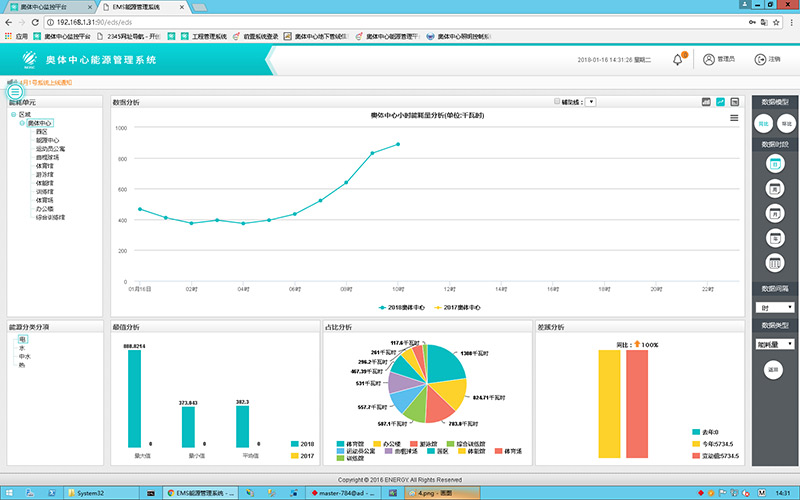
Task: Select the day (日) time period icon
Action: 774,164
